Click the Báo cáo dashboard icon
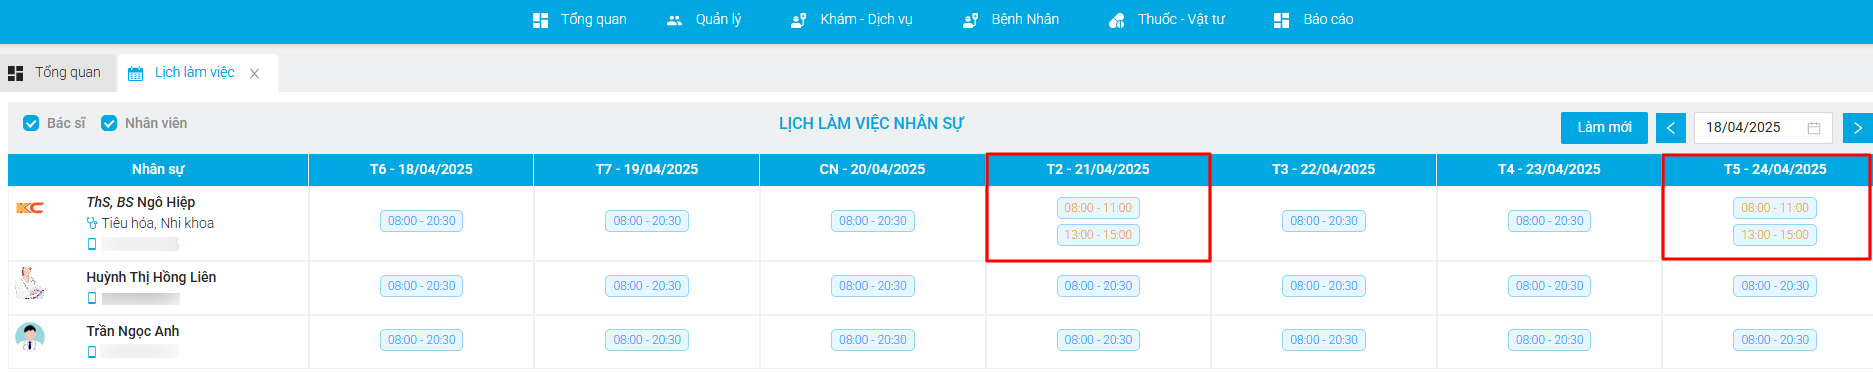 pos(1281,20)
